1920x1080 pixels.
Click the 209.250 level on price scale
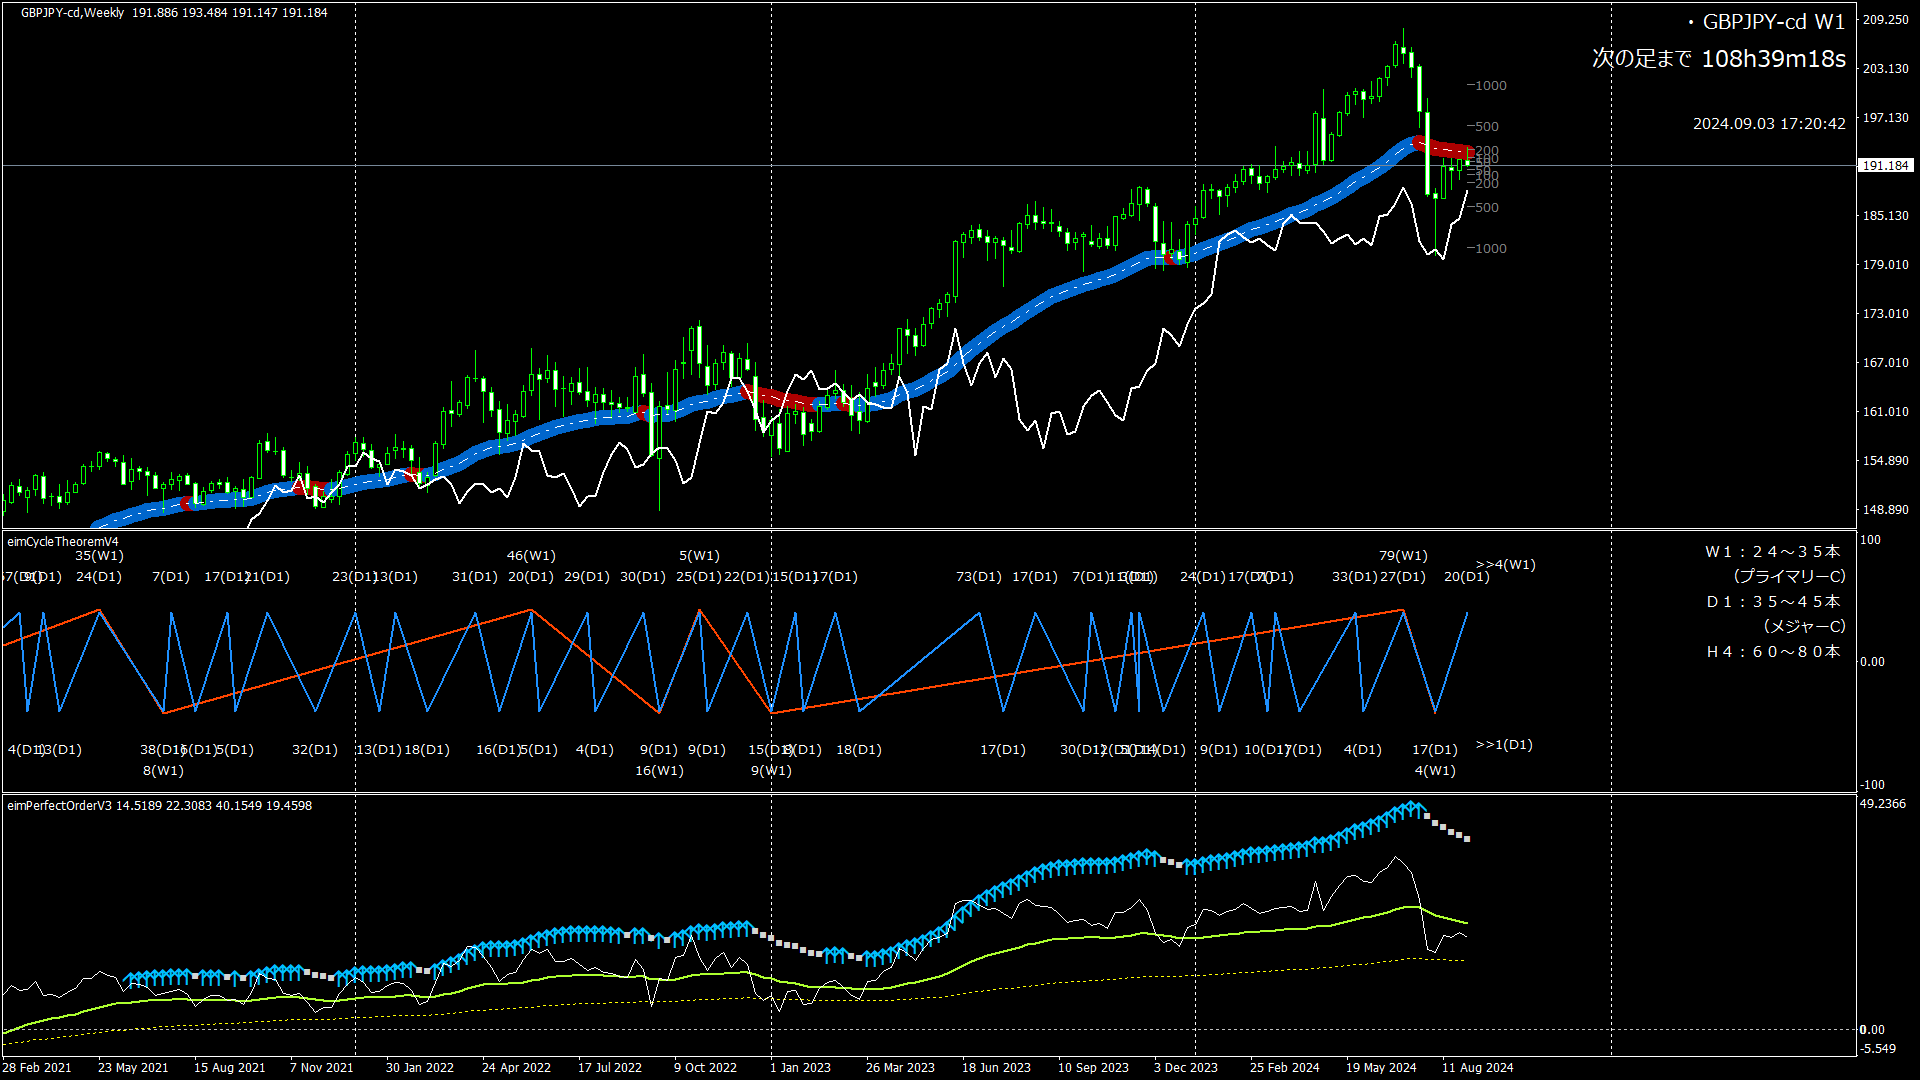1885,20
